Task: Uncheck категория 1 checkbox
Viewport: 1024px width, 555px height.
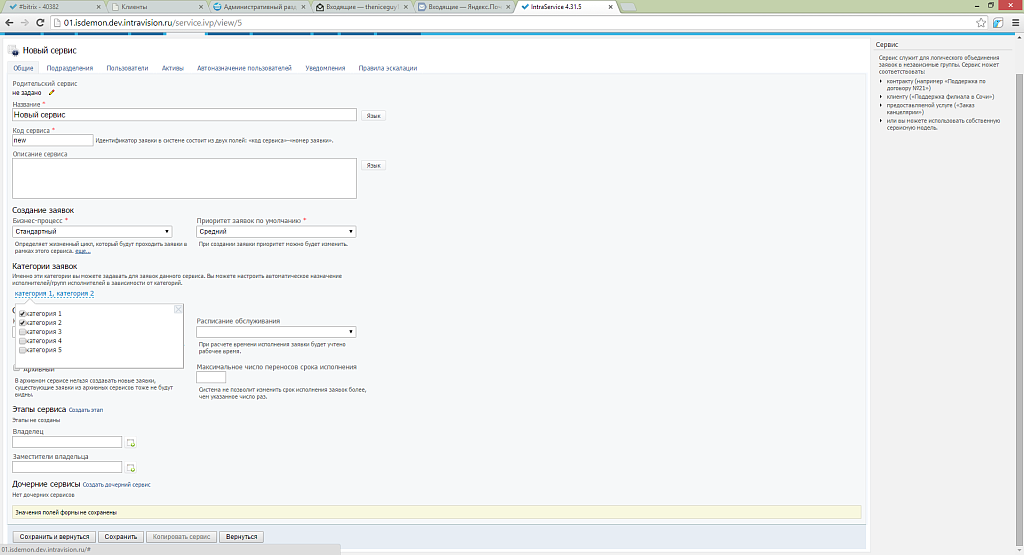Action: click(x=22, y=314)
